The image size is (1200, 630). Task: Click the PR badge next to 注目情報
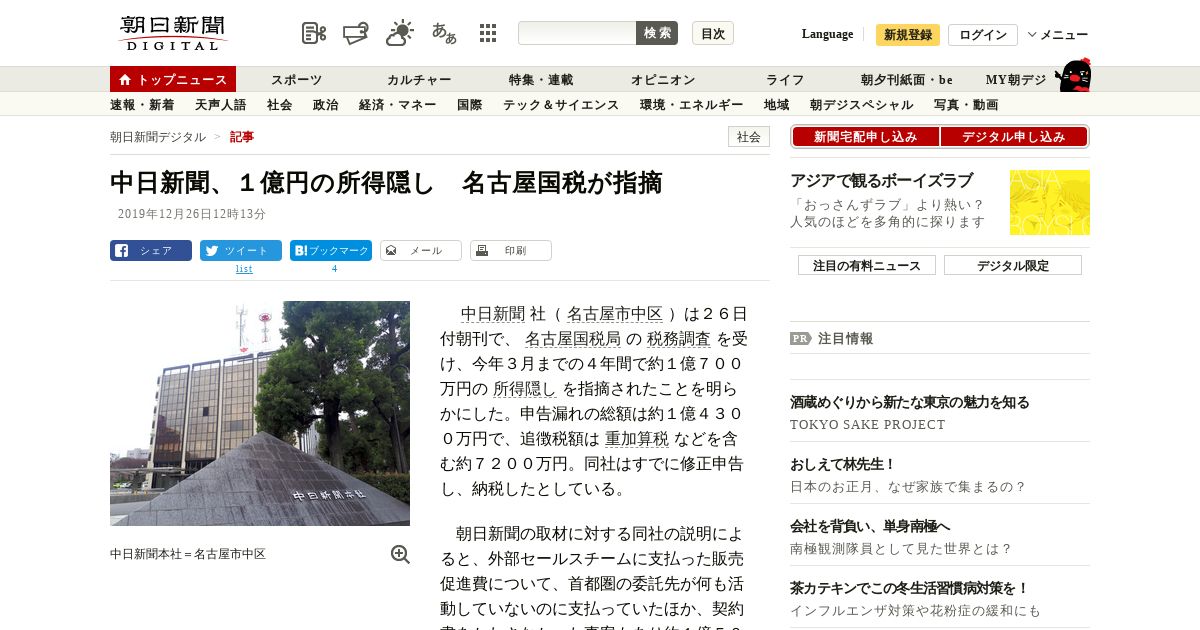click(800, 338)
